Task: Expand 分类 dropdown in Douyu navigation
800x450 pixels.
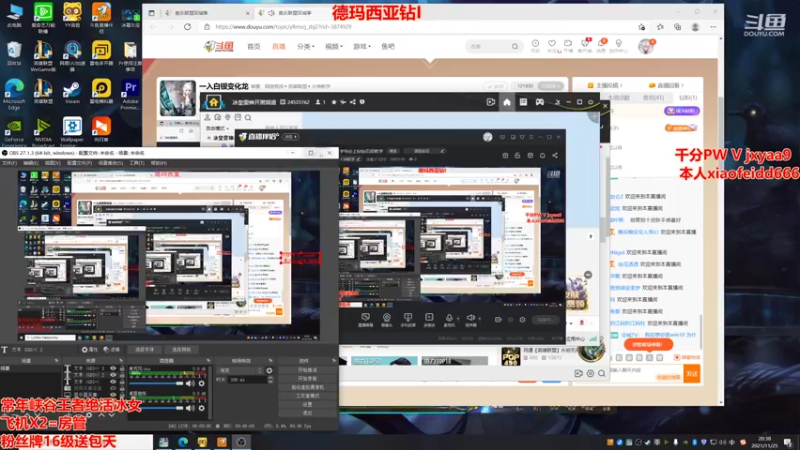Action: point(305,46)
